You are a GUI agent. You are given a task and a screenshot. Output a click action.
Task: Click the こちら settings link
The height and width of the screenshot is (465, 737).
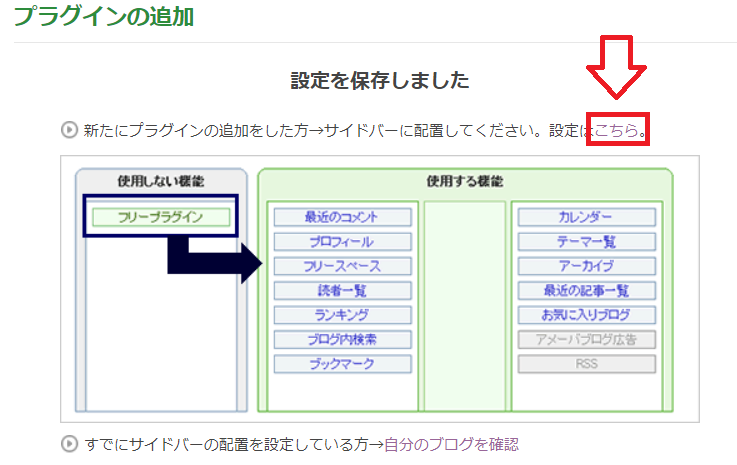pos(616,130)
